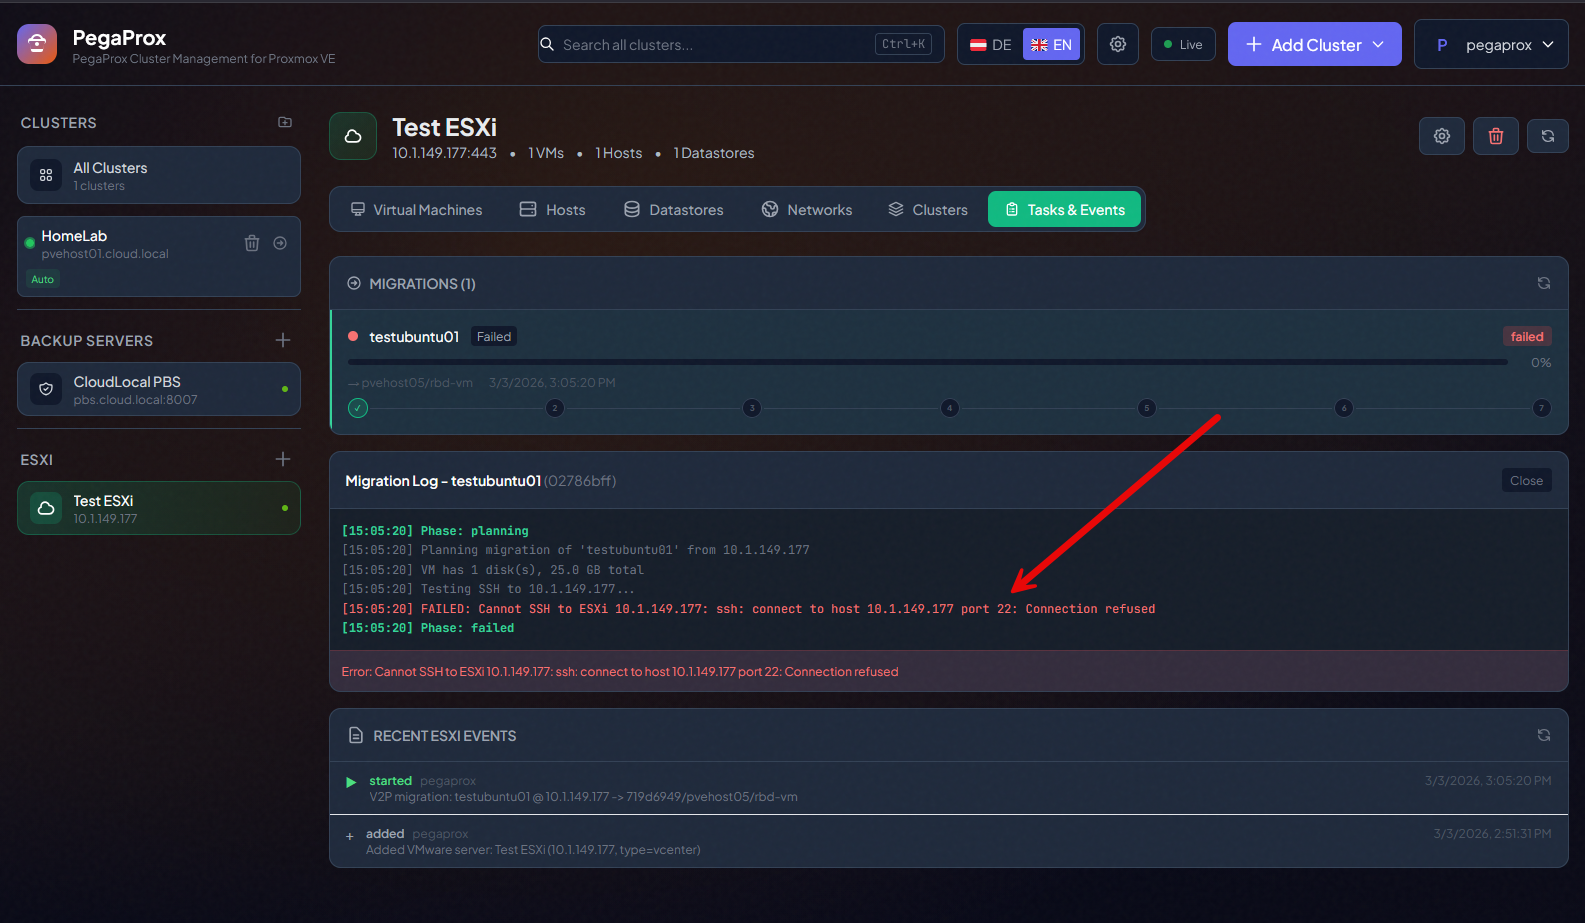Click the 'VM has 1 disk(s)' log line
1585x923 pixels.
click(x=493, y=570)
